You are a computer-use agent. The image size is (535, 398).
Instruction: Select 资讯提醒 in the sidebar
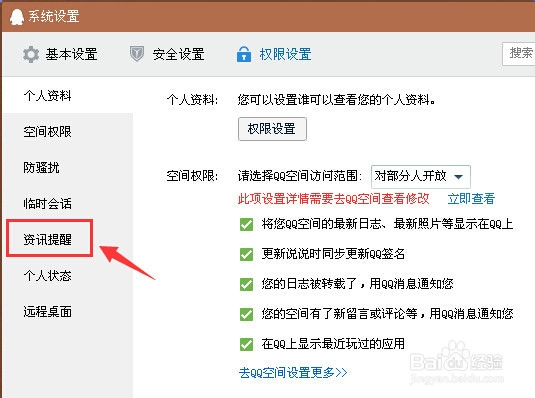pos(47,239)
